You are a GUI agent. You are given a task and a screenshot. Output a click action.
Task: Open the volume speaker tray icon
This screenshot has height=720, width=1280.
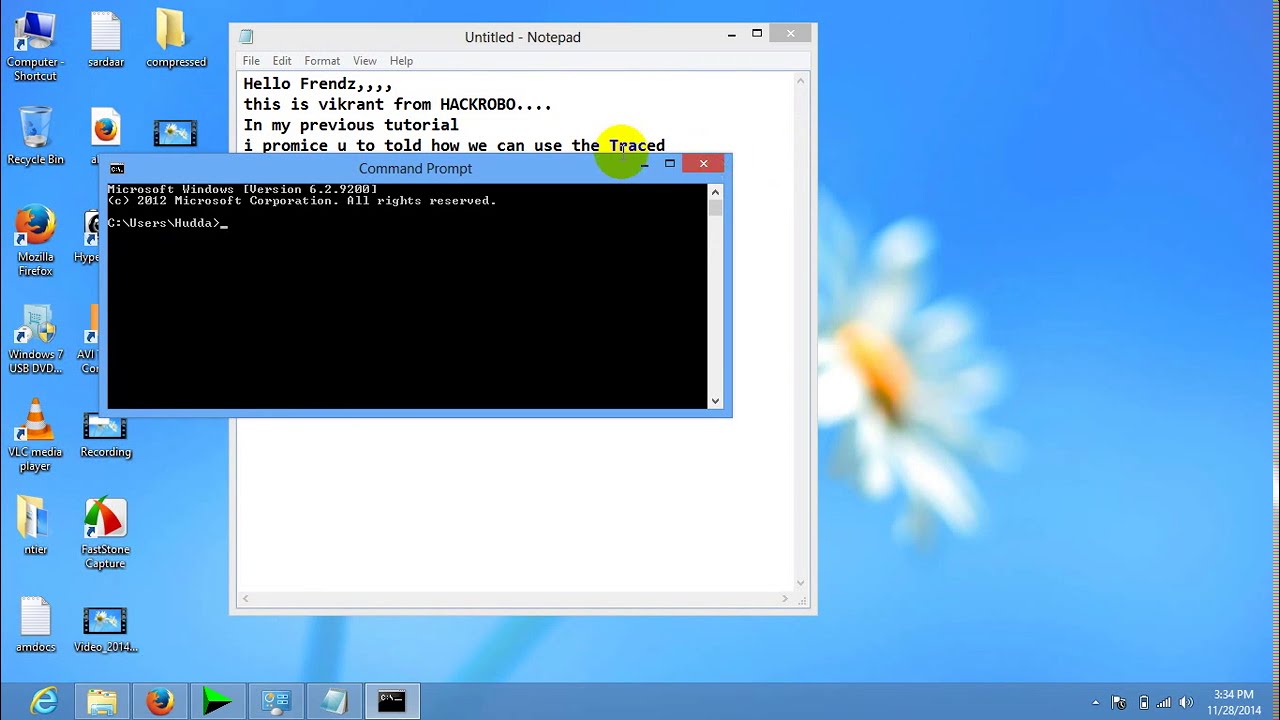1187,702
